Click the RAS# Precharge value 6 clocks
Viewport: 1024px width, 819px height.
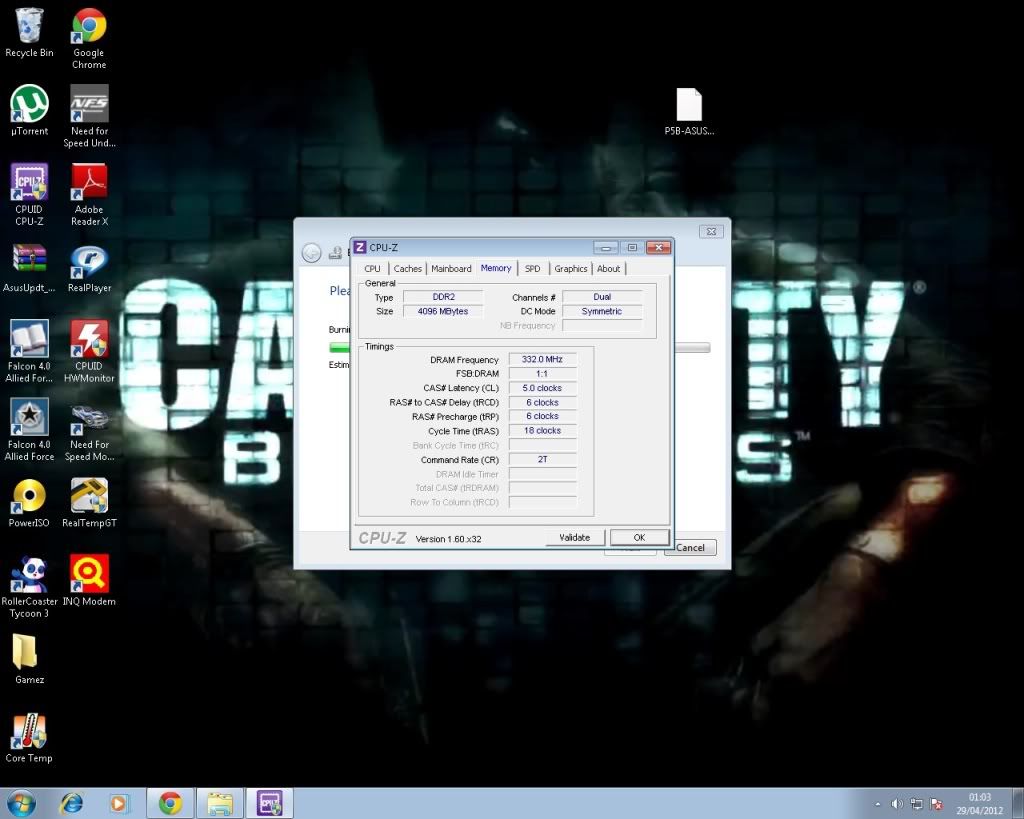[x=543, y=417]
